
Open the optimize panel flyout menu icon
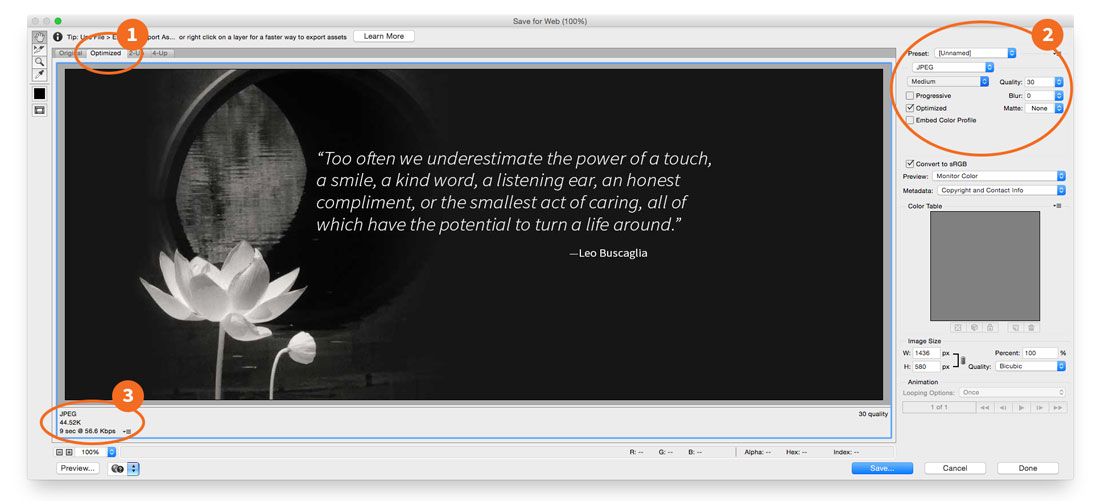(x=1058, y=53)
